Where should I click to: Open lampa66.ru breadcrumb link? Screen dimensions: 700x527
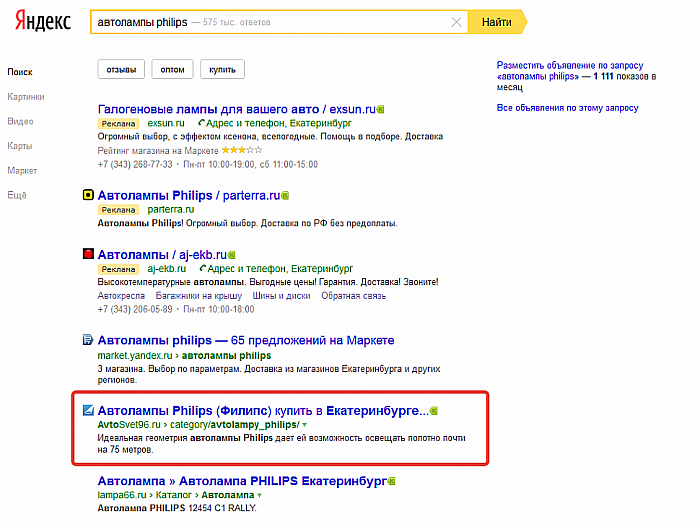click(x=122, y=495)
